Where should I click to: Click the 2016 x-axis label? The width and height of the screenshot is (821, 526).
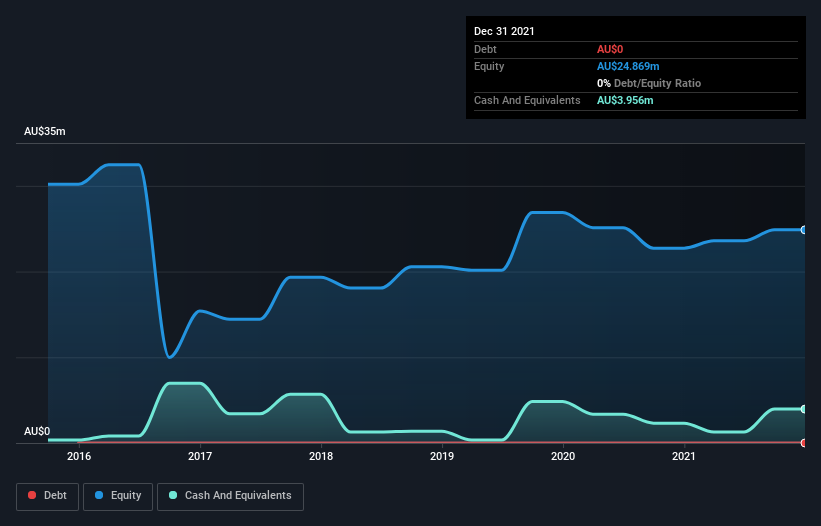point(79,456)
